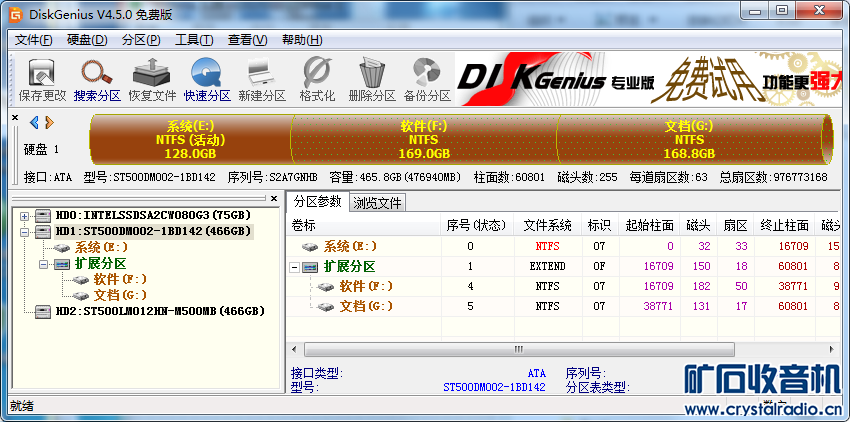Screen dimensions: 850x422
Task: Collapse 扩展分区 node in left tree
Action: tap(43, 264)
